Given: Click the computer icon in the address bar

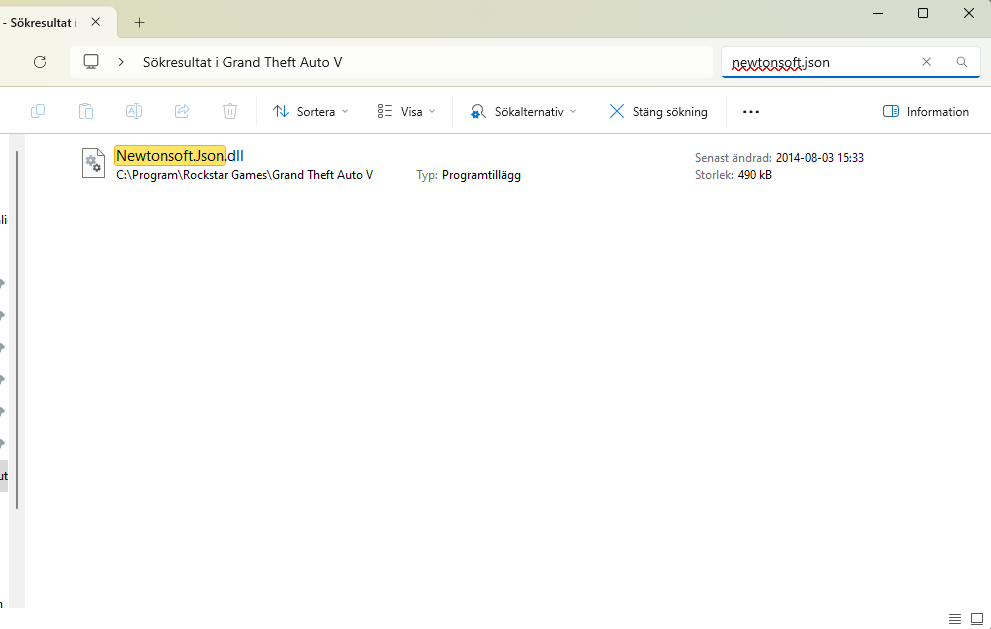Looking at the screenshot, I should pyautogui.click(x=91, y=62).
